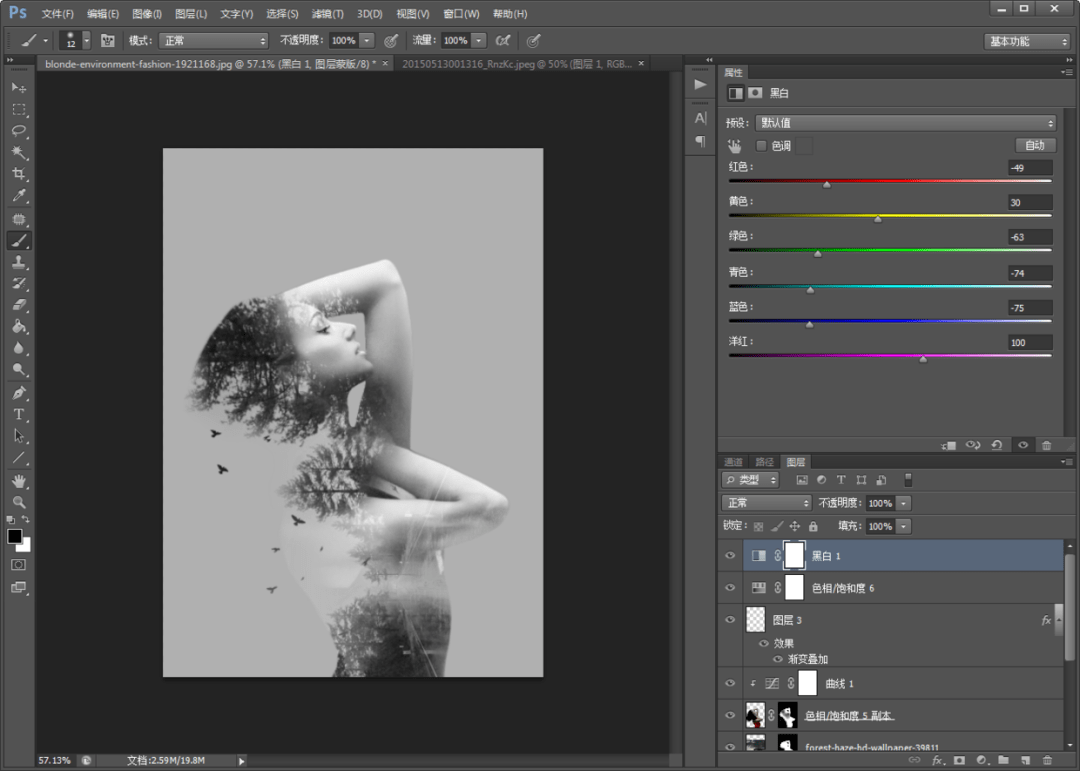Switch to the 通道 channels tab

pyautogui.click(x=734, y=462)
